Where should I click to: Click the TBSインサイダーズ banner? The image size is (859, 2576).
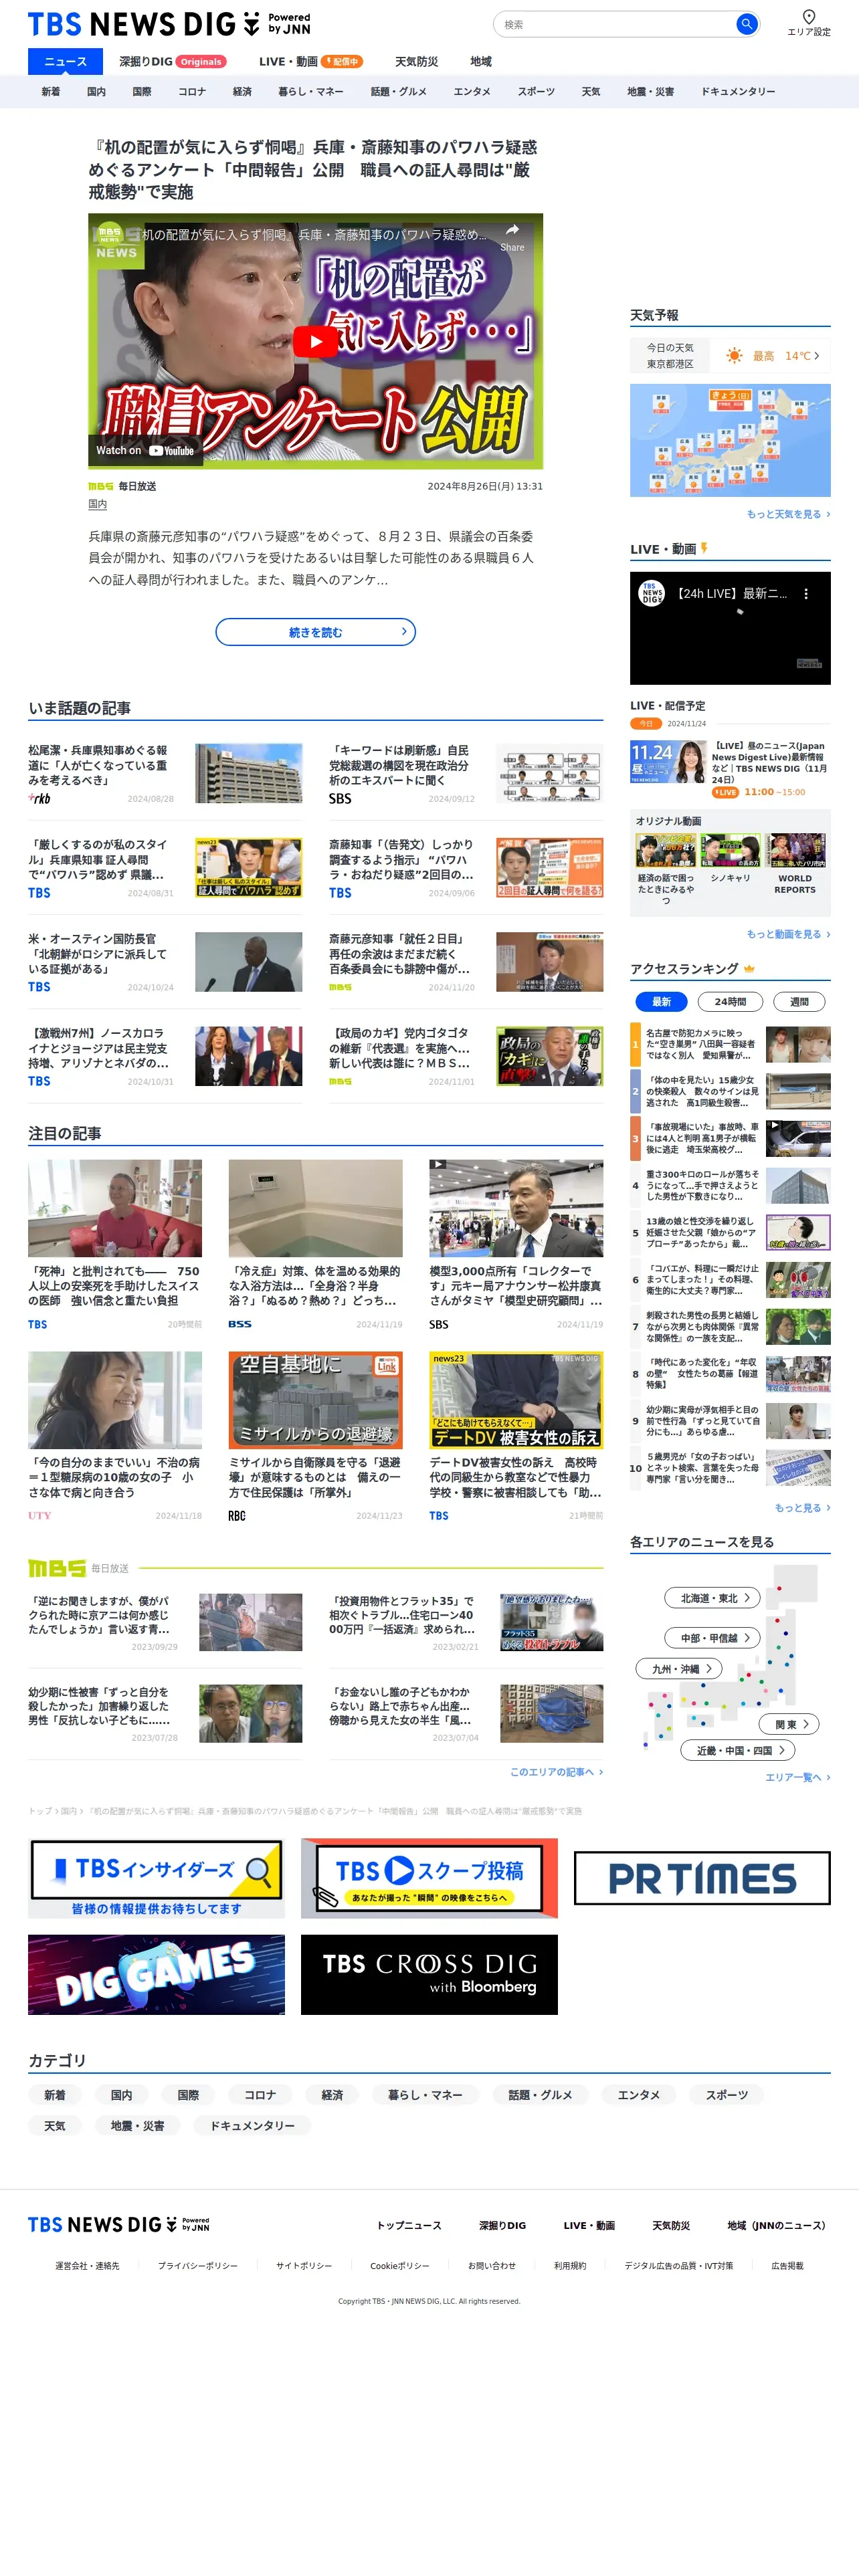pyautogui.click(x=156, y=1878)
